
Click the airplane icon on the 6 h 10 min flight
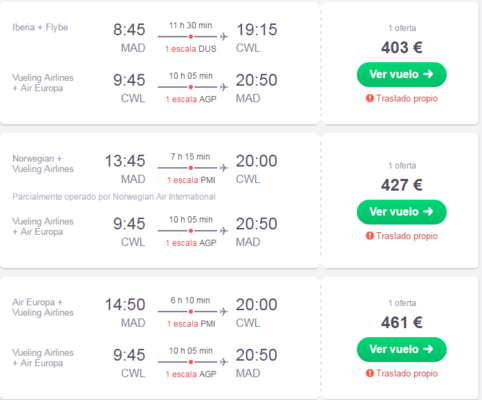(x=224, y=311)
